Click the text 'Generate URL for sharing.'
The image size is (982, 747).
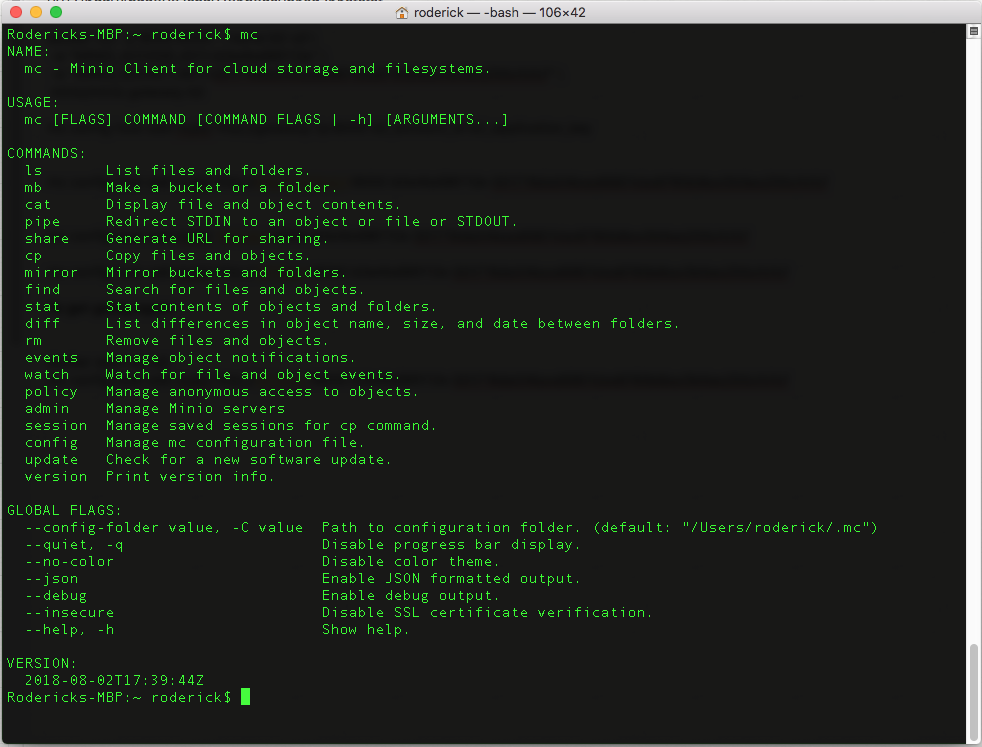(217, 238)
